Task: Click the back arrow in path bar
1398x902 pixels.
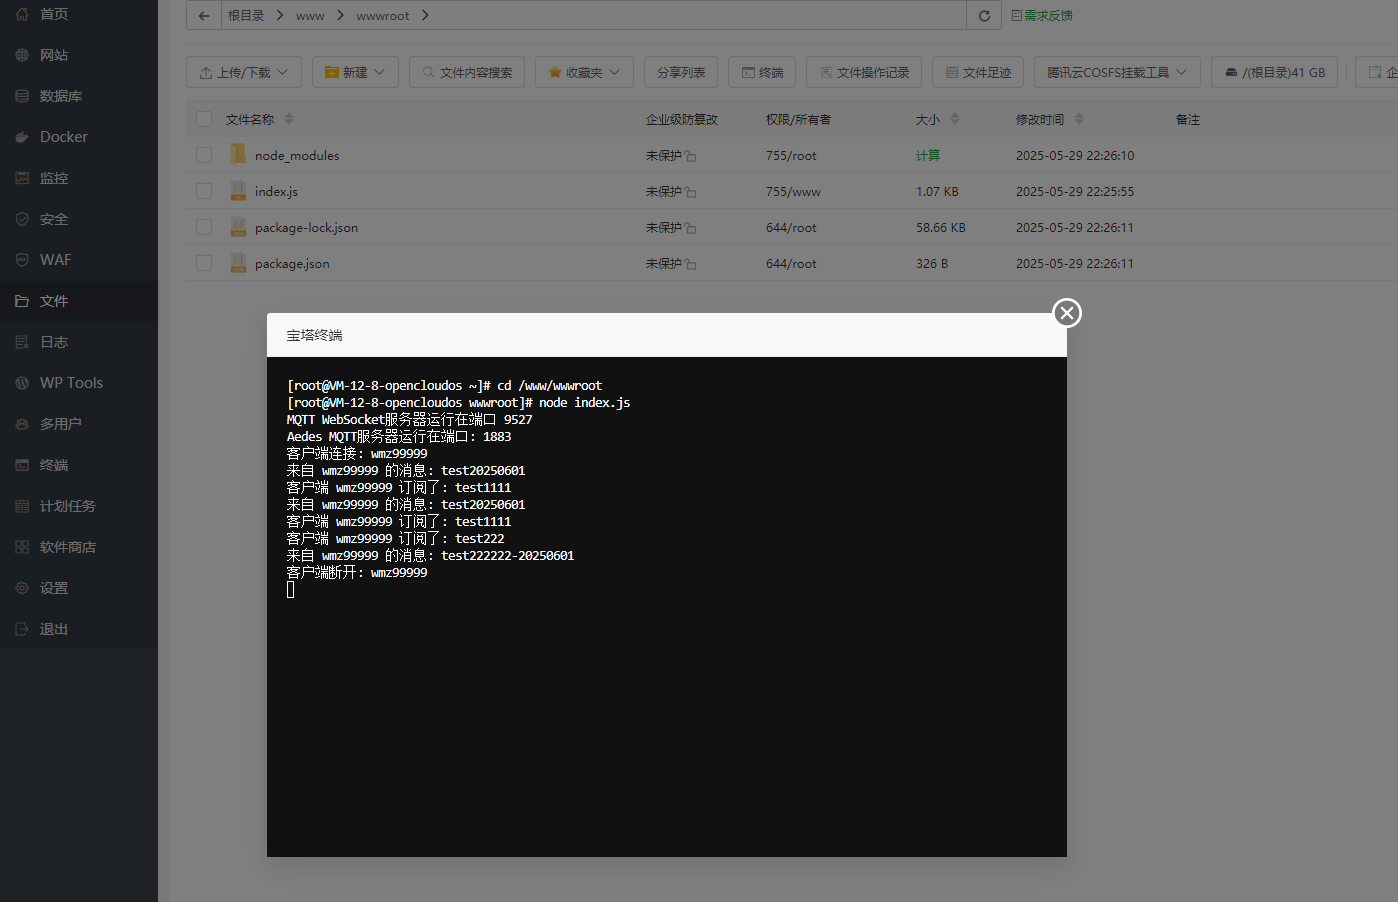Action: [x=204, y=16]
